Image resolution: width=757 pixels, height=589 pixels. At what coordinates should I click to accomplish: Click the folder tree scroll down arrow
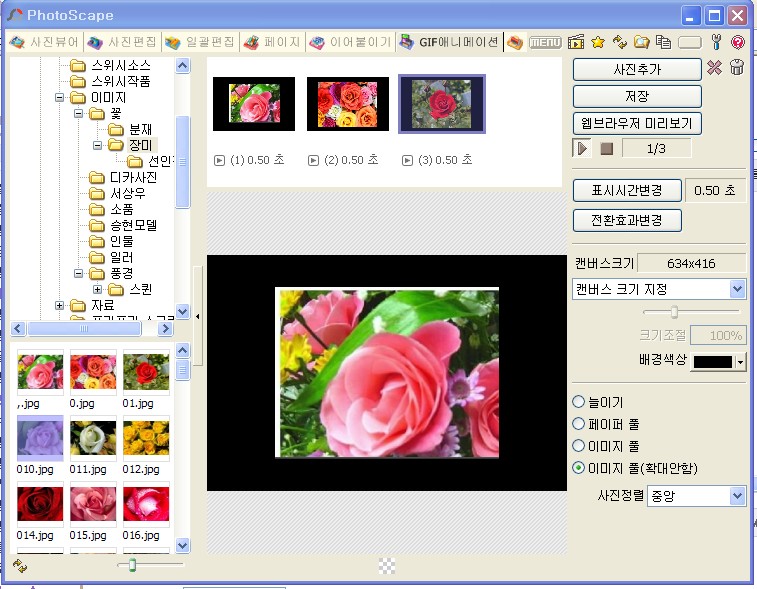click(x=182, y=311)
